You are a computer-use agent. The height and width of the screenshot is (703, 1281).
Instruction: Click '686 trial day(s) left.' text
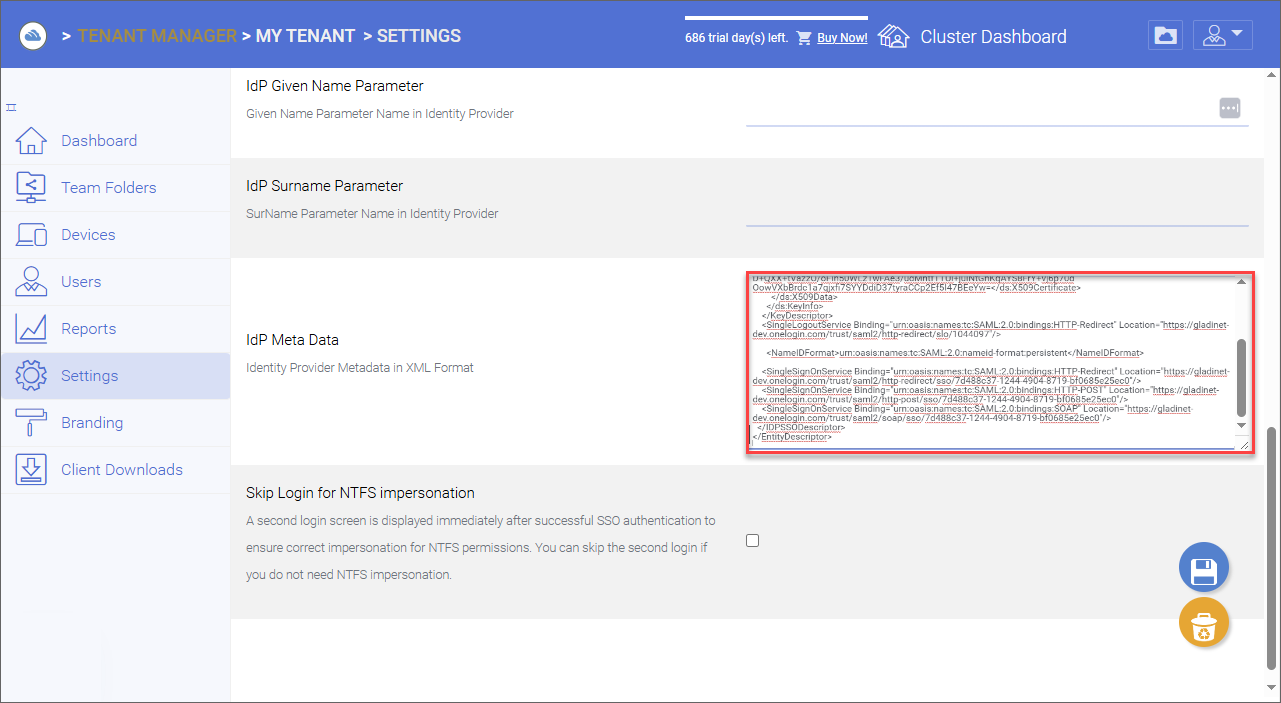737,38
